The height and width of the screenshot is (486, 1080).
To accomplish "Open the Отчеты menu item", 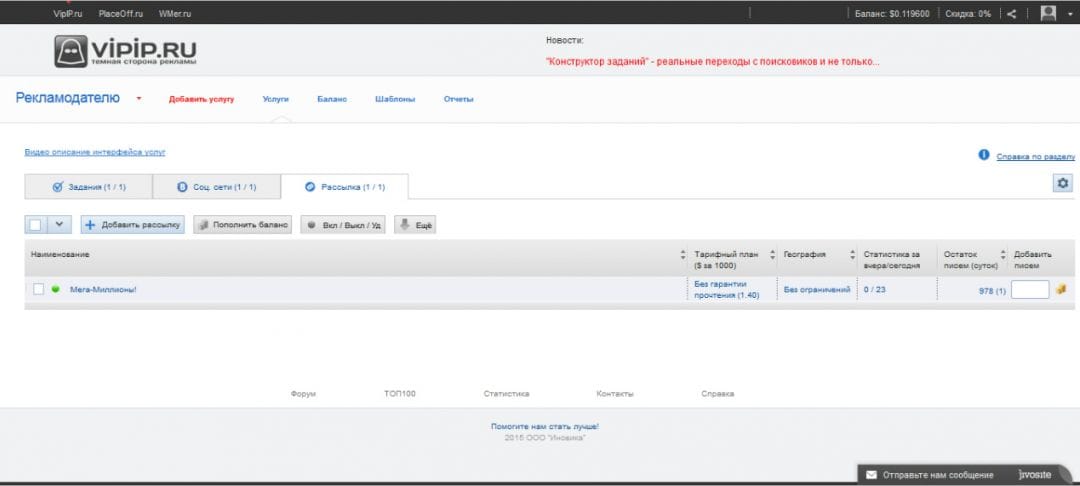I will pos(459,99).
